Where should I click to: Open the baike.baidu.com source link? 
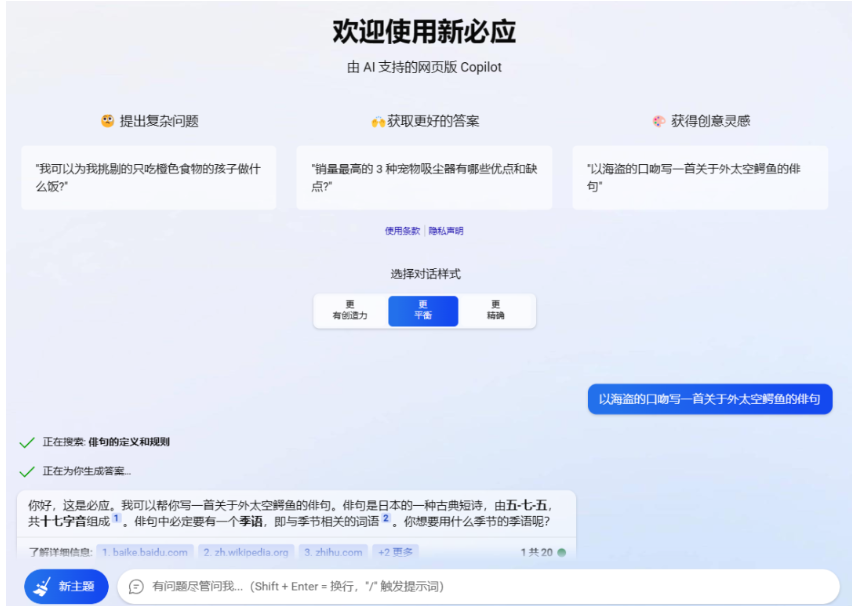pyautogui.click(x=145, y=552)
